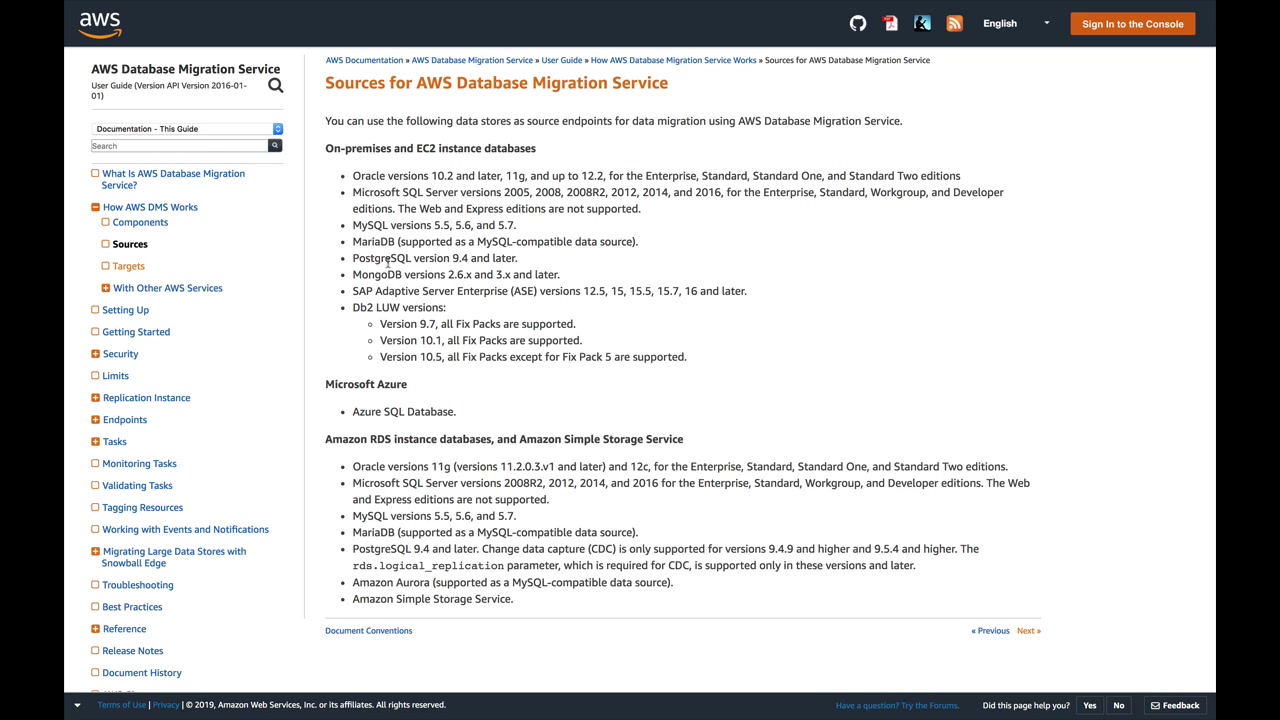Click the footer arrow beside Terms of Use
1280x720 pixels.
[77, 705]
